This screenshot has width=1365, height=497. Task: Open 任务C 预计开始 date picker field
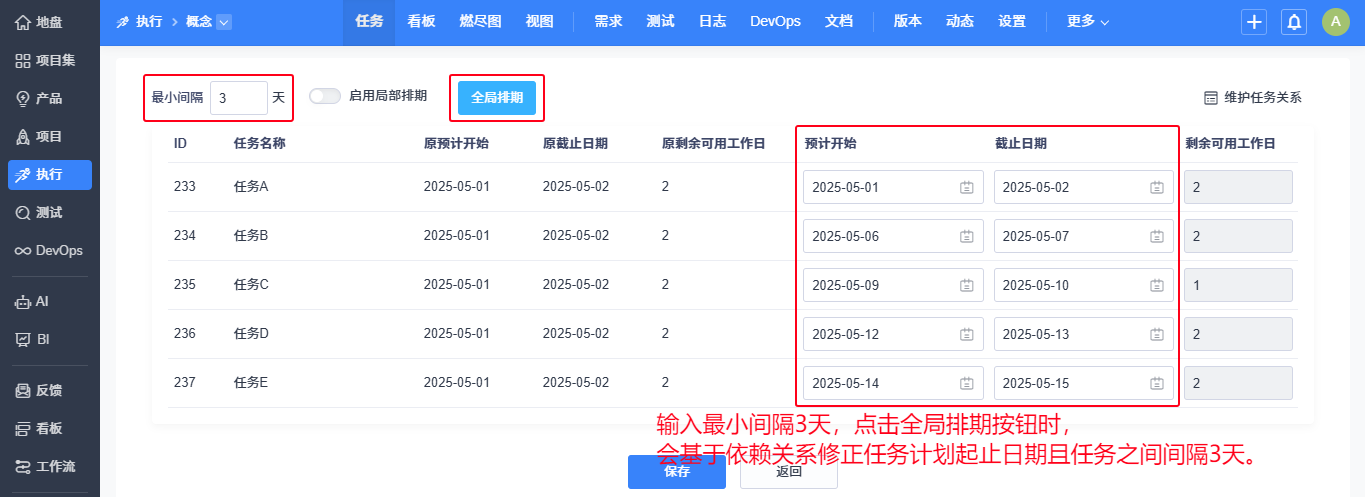(x=893, y=285)
